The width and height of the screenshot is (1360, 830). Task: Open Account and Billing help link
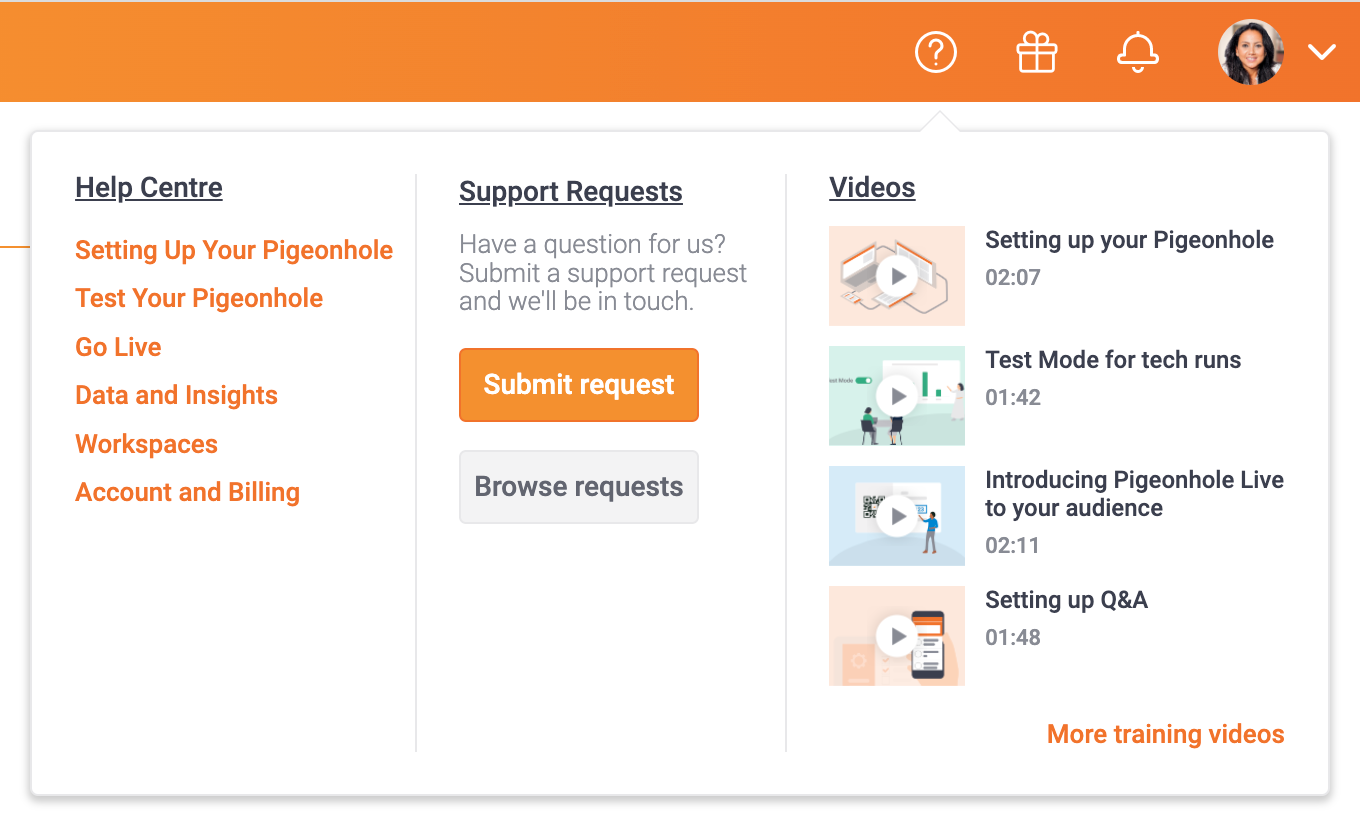coord(187,492)
